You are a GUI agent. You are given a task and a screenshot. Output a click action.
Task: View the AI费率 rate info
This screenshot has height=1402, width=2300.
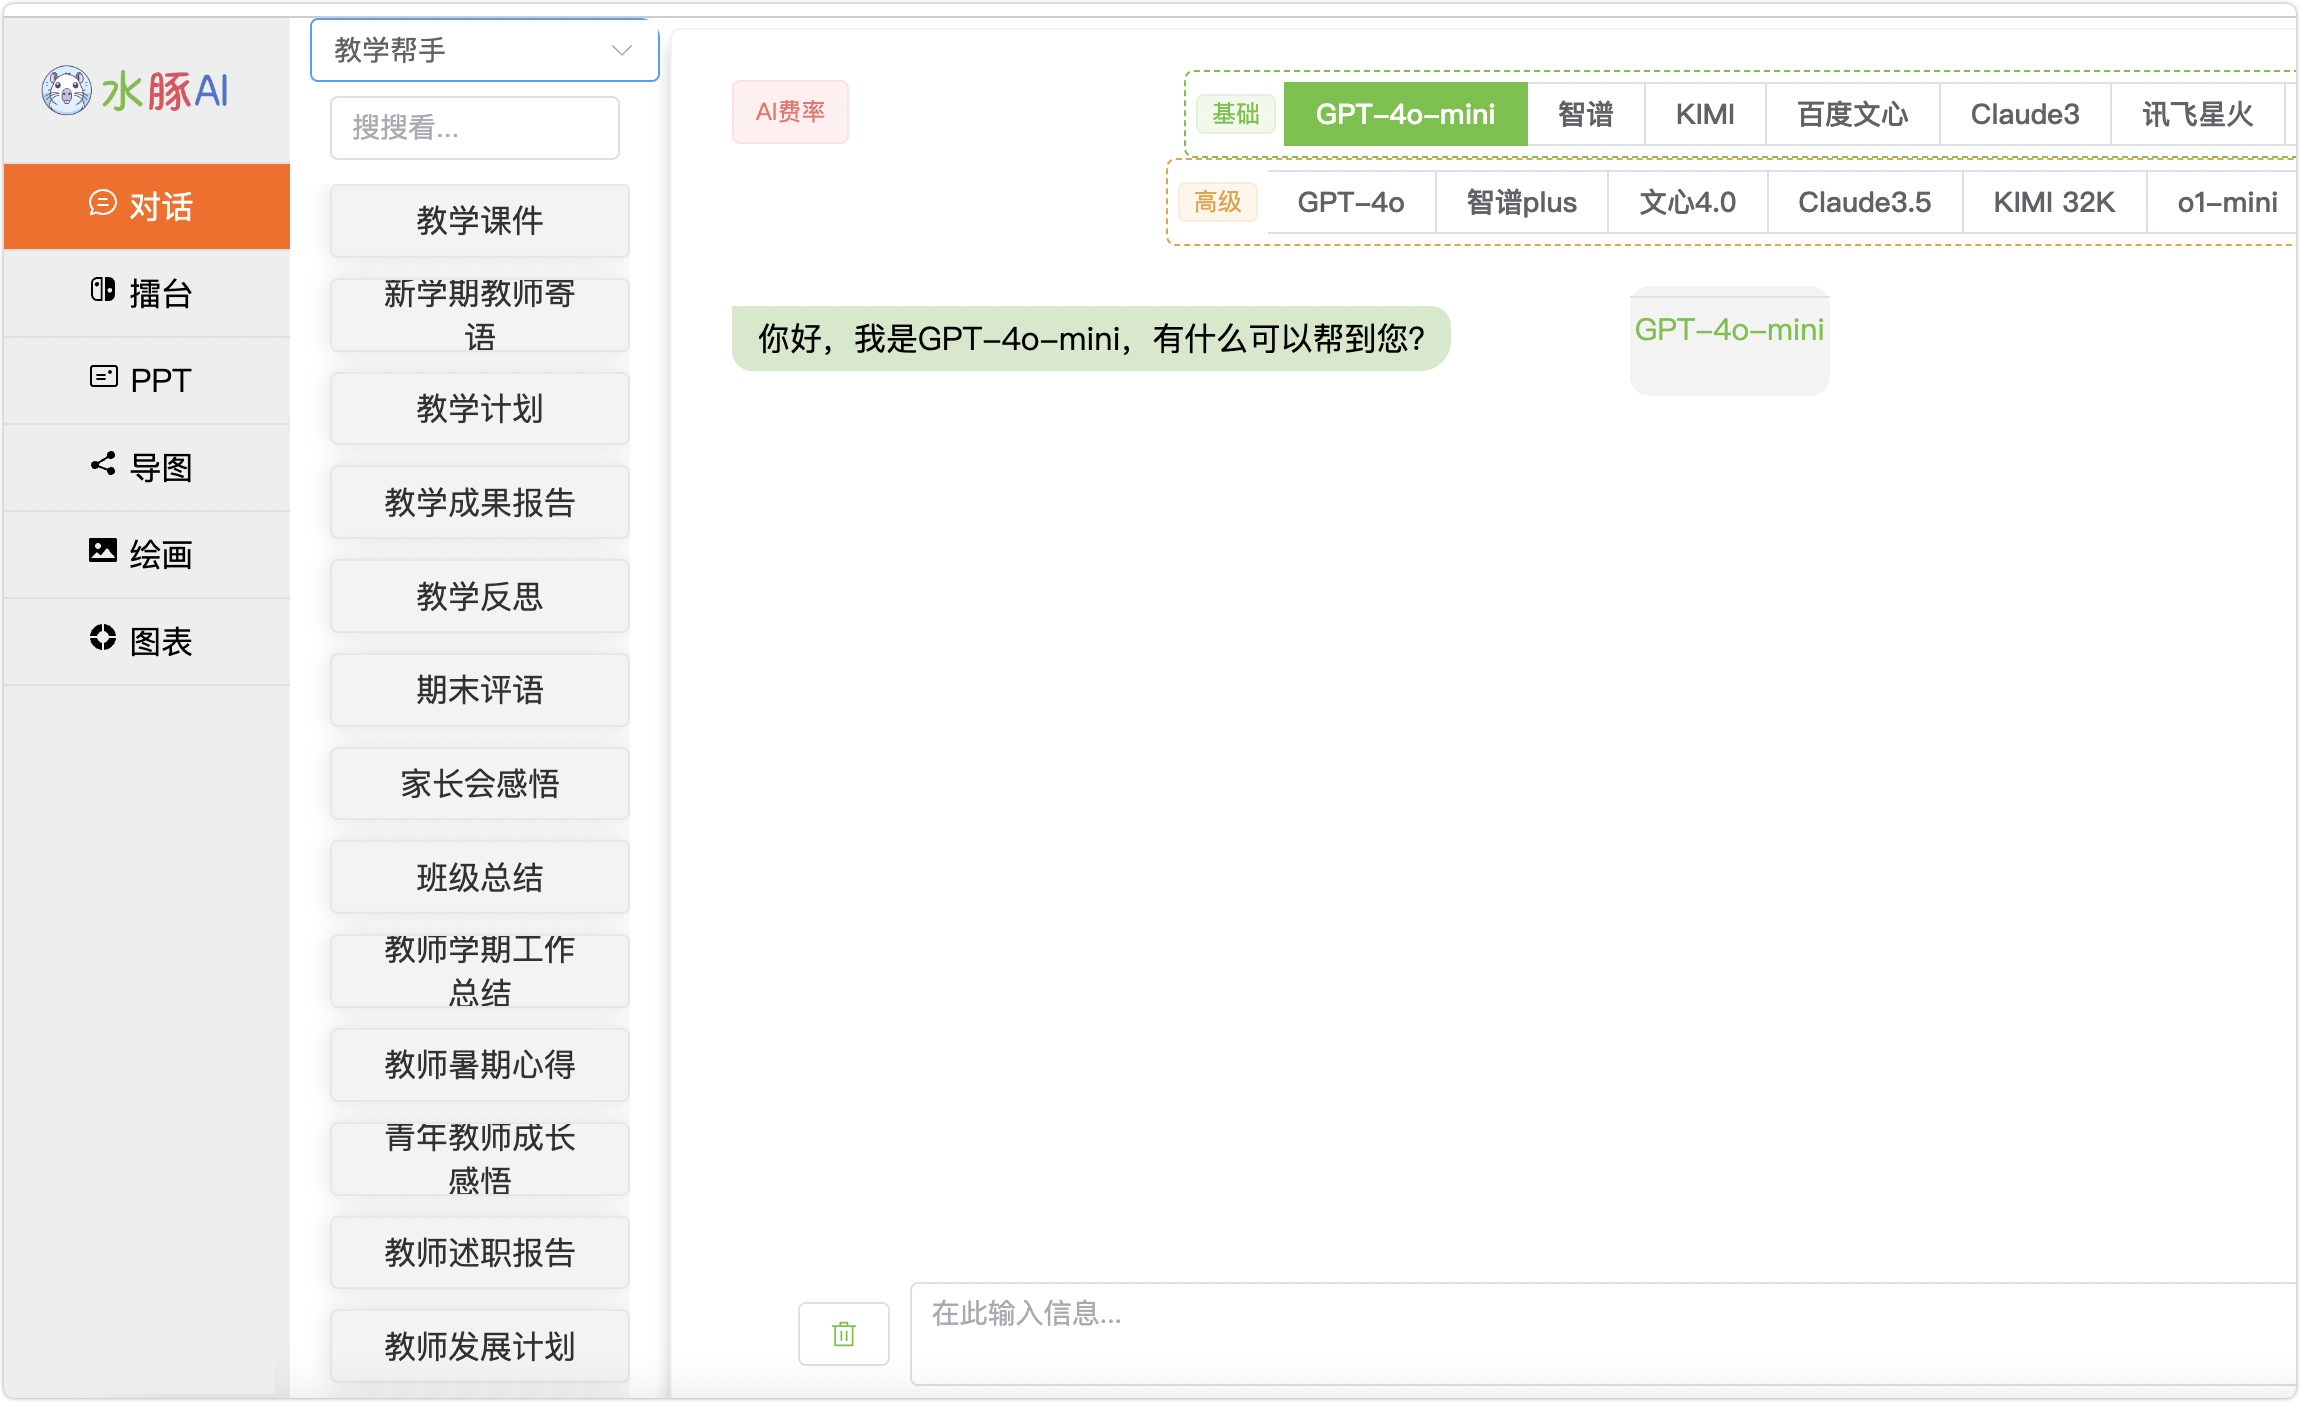coord(790,112)
